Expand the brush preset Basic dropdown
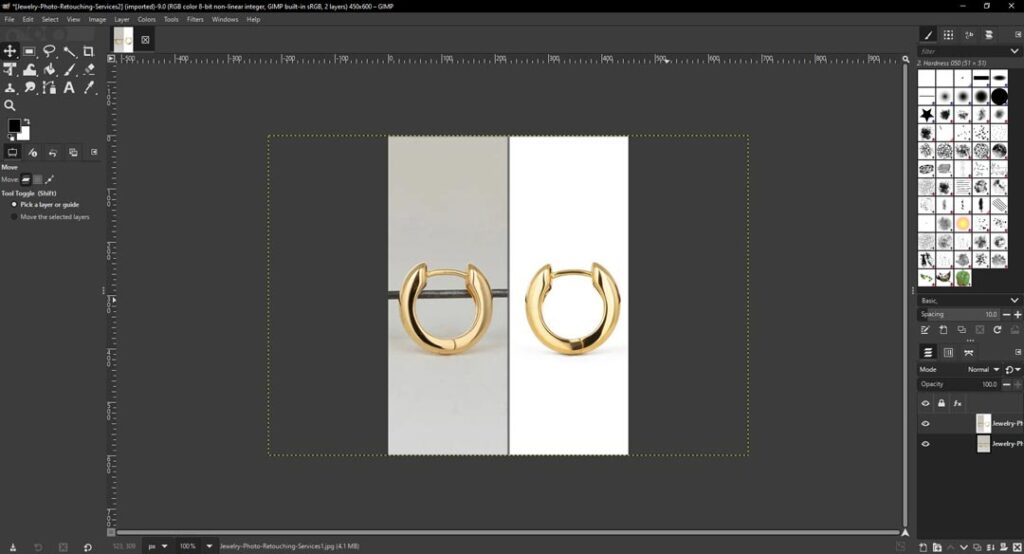The width and height of the screenshot is (1024, 554). (1016, 300)
